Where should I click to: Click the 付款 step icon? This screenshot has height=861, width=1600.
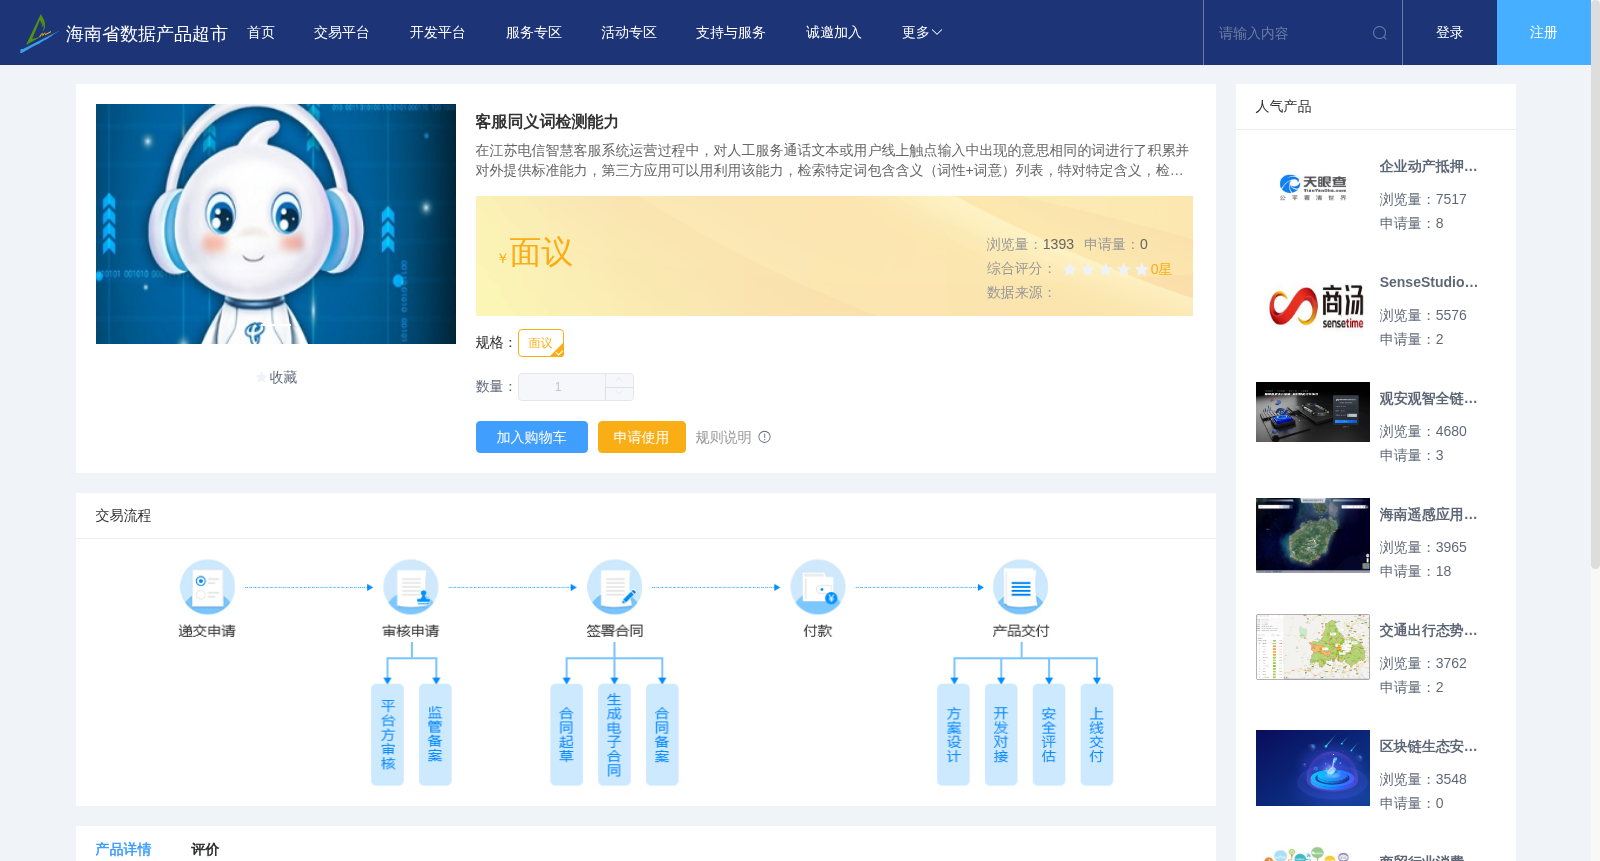click(818, 587)
